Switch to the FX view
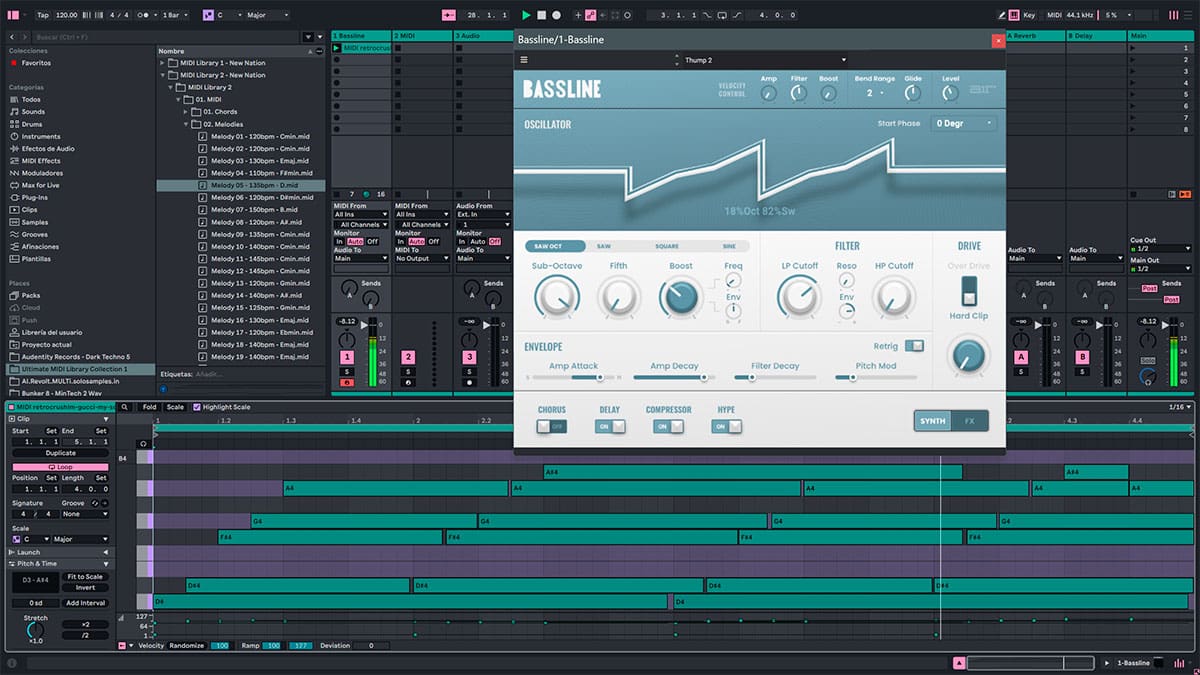 [x=969, y=421]
